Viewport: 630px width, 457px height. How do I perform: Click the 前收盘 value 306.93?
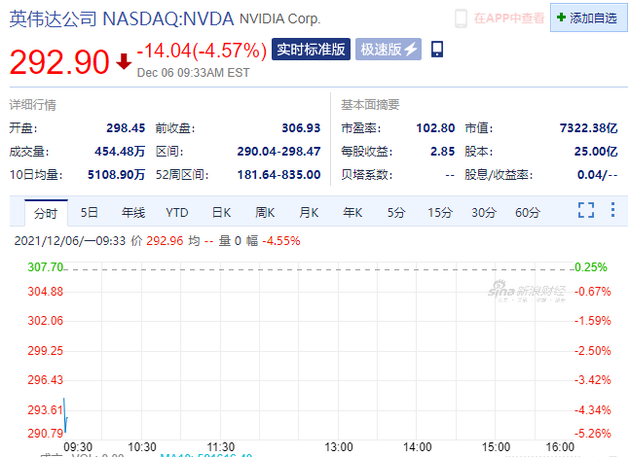(x=301, y=128)
